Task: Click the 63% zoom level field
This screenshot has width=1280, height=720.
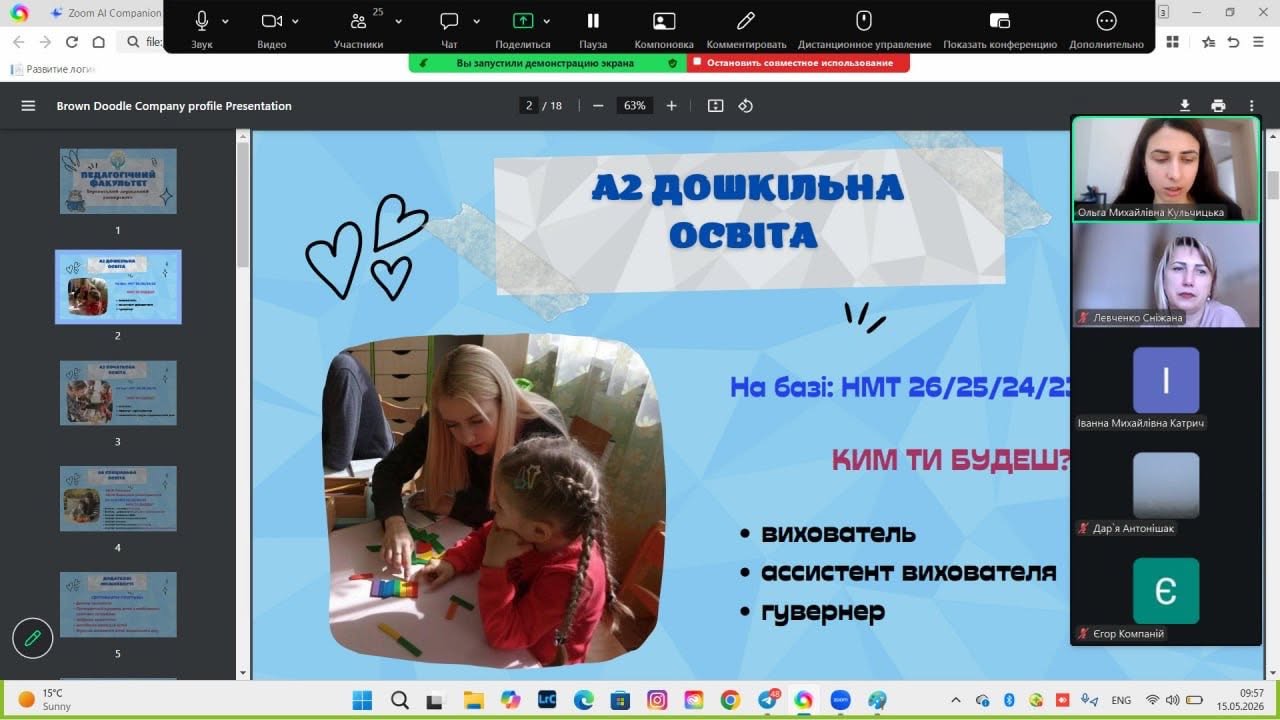Action: pos(634,106)
